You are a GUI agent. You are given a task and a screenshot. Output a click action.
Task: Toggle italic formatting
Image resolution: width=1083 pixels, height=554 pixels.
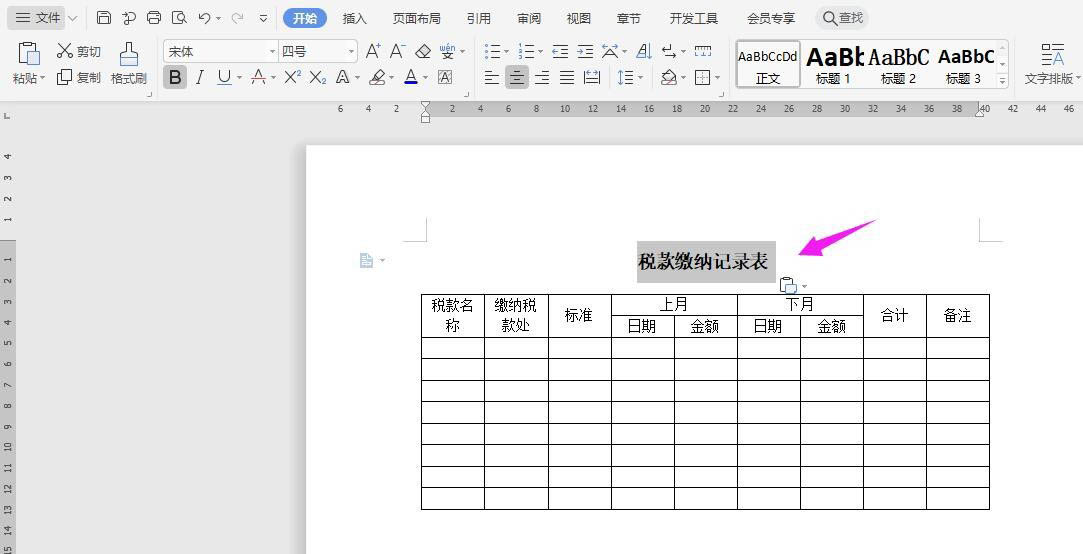pos(200,77)
